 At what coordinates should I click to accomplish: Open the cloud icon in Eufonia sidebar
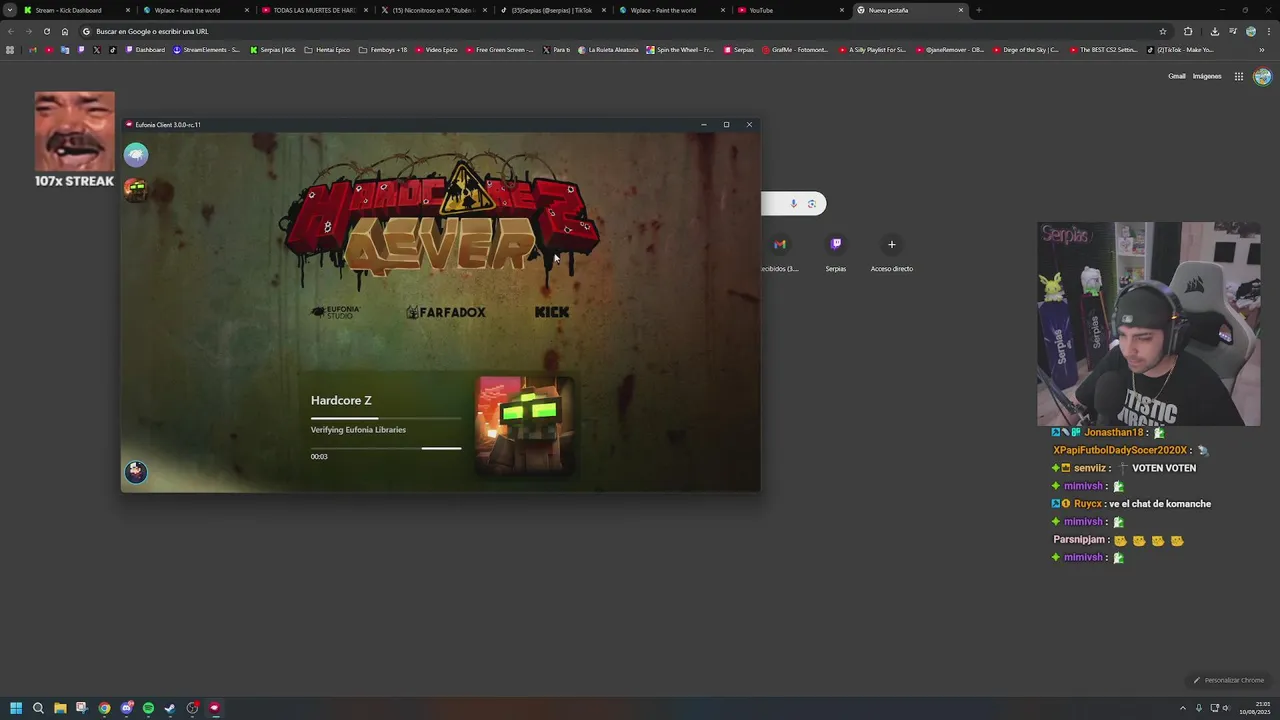[136, 155]
